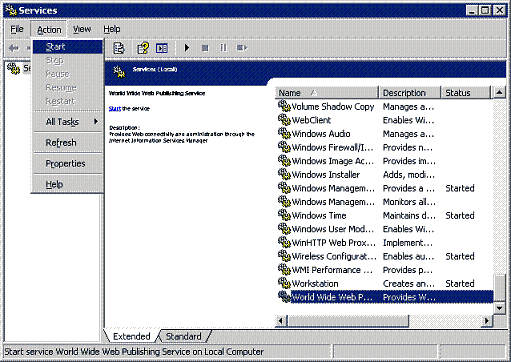Select the Windows Time service gear icon
The width and height of the screenshot is (511, 362).
284,215
